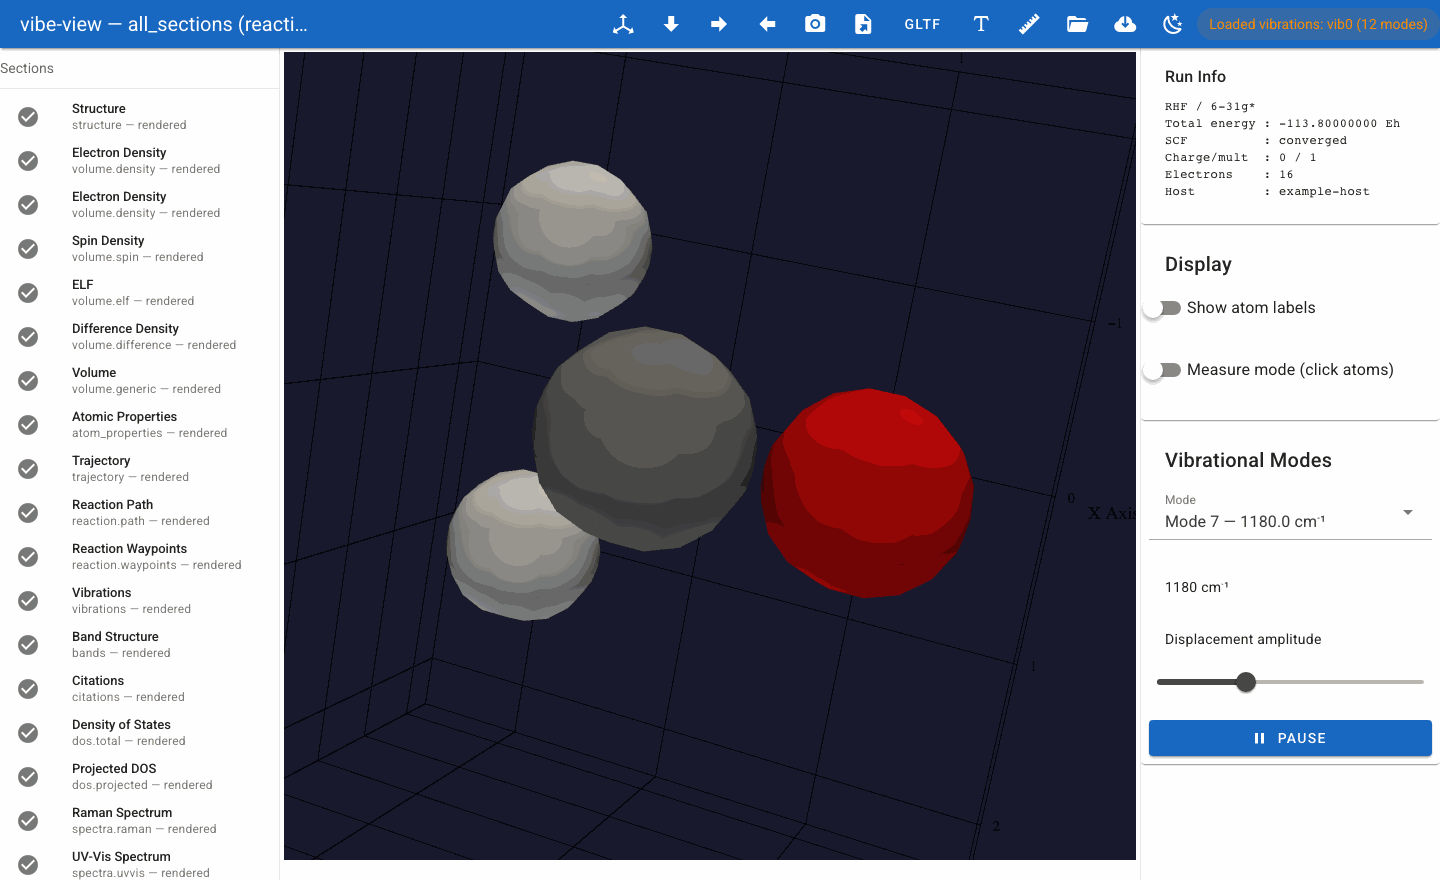Open a file with the folder icon
The image size is (1440, 880).
point(1077,24)
